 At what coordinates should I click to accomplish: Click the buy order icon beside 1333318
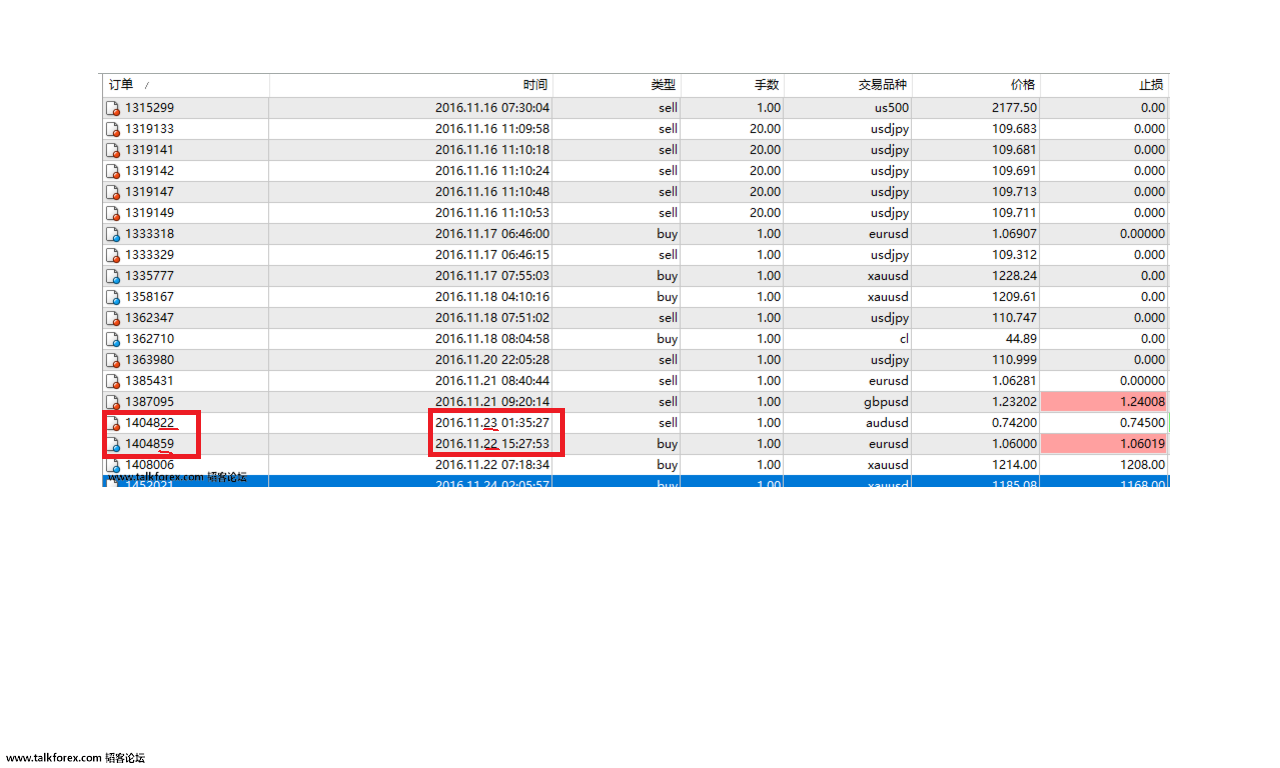pos(113,234)
